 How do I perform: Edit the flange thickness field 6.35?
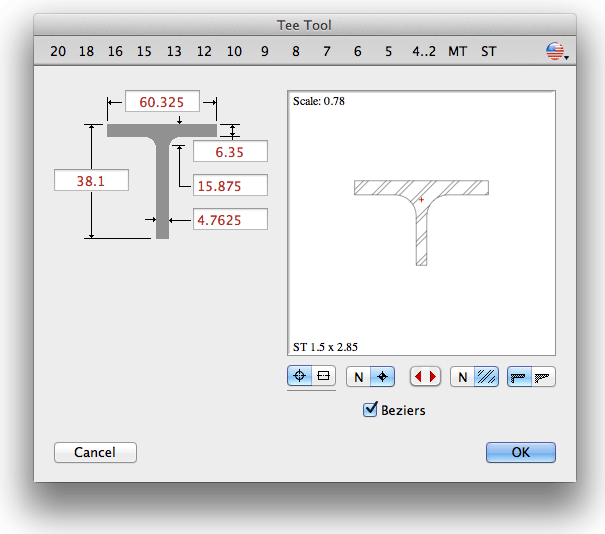click(230, 151)
